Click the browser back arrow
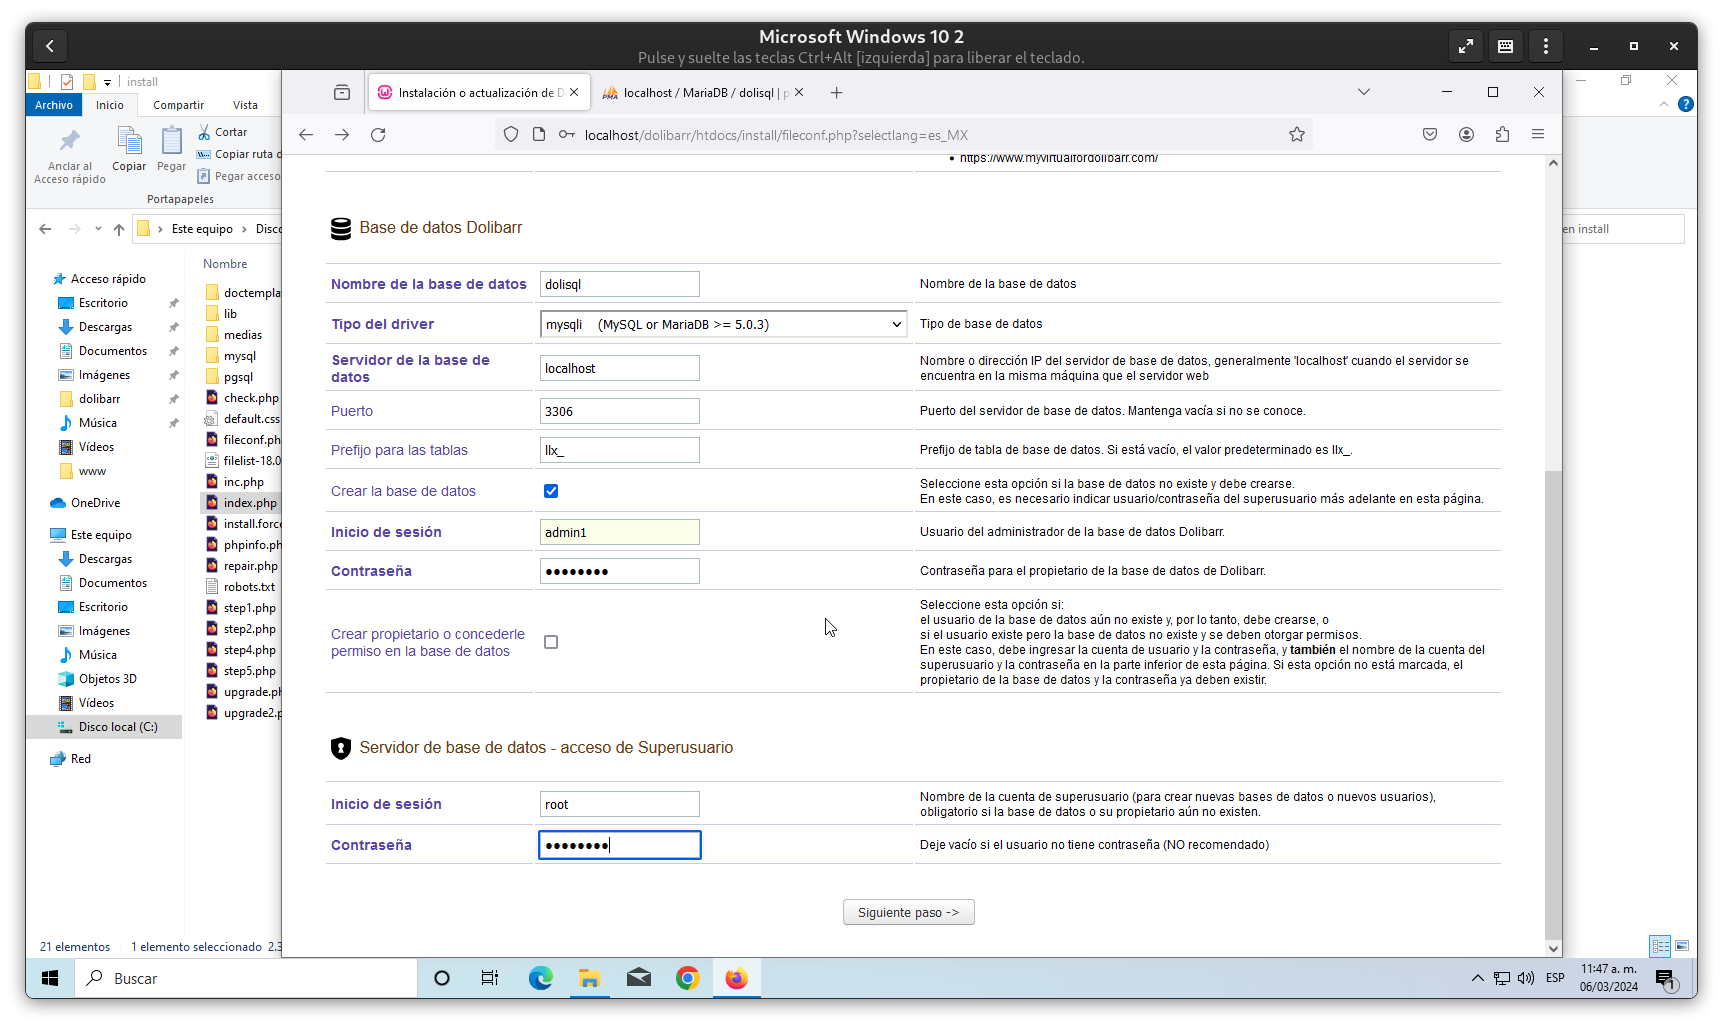Image resolution: width=1723 pixels, height=1027 pixels. [306, 135]
